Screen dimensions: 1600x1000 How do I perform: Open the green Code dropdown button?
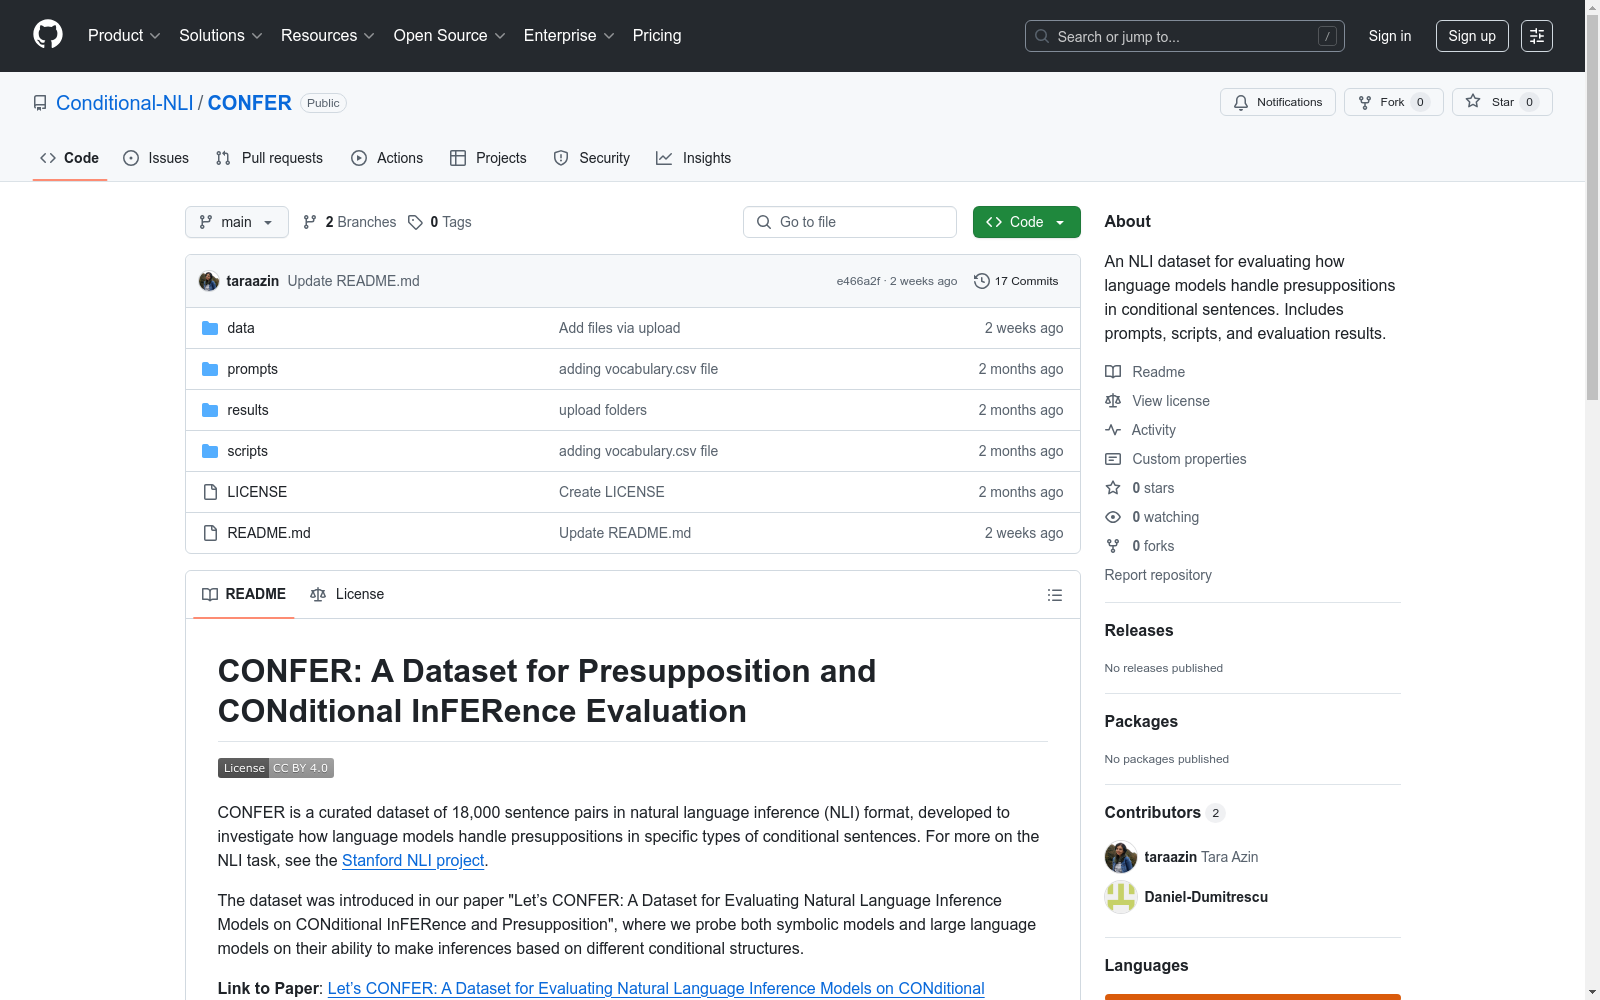click(x=1027, y=222)
